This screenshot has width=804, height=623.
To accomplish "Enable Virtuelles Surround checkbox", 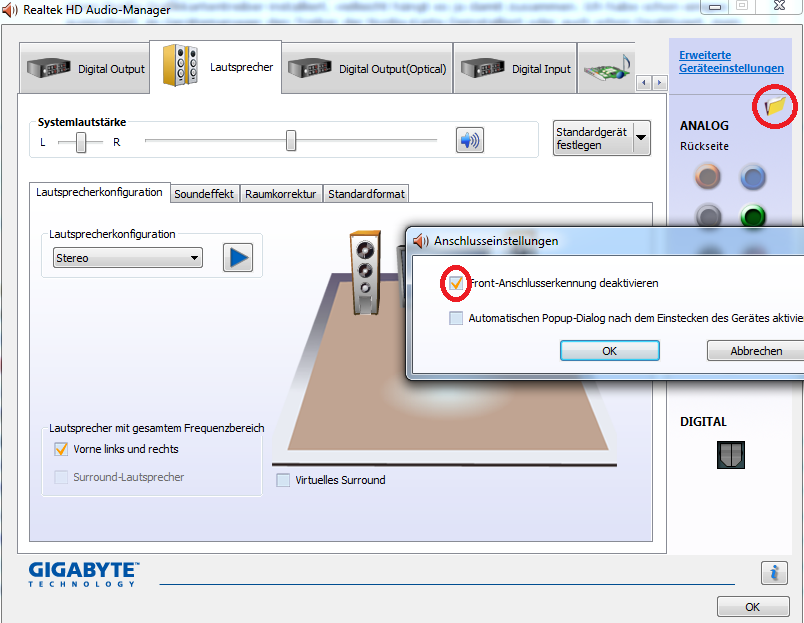I will [283, 480].
